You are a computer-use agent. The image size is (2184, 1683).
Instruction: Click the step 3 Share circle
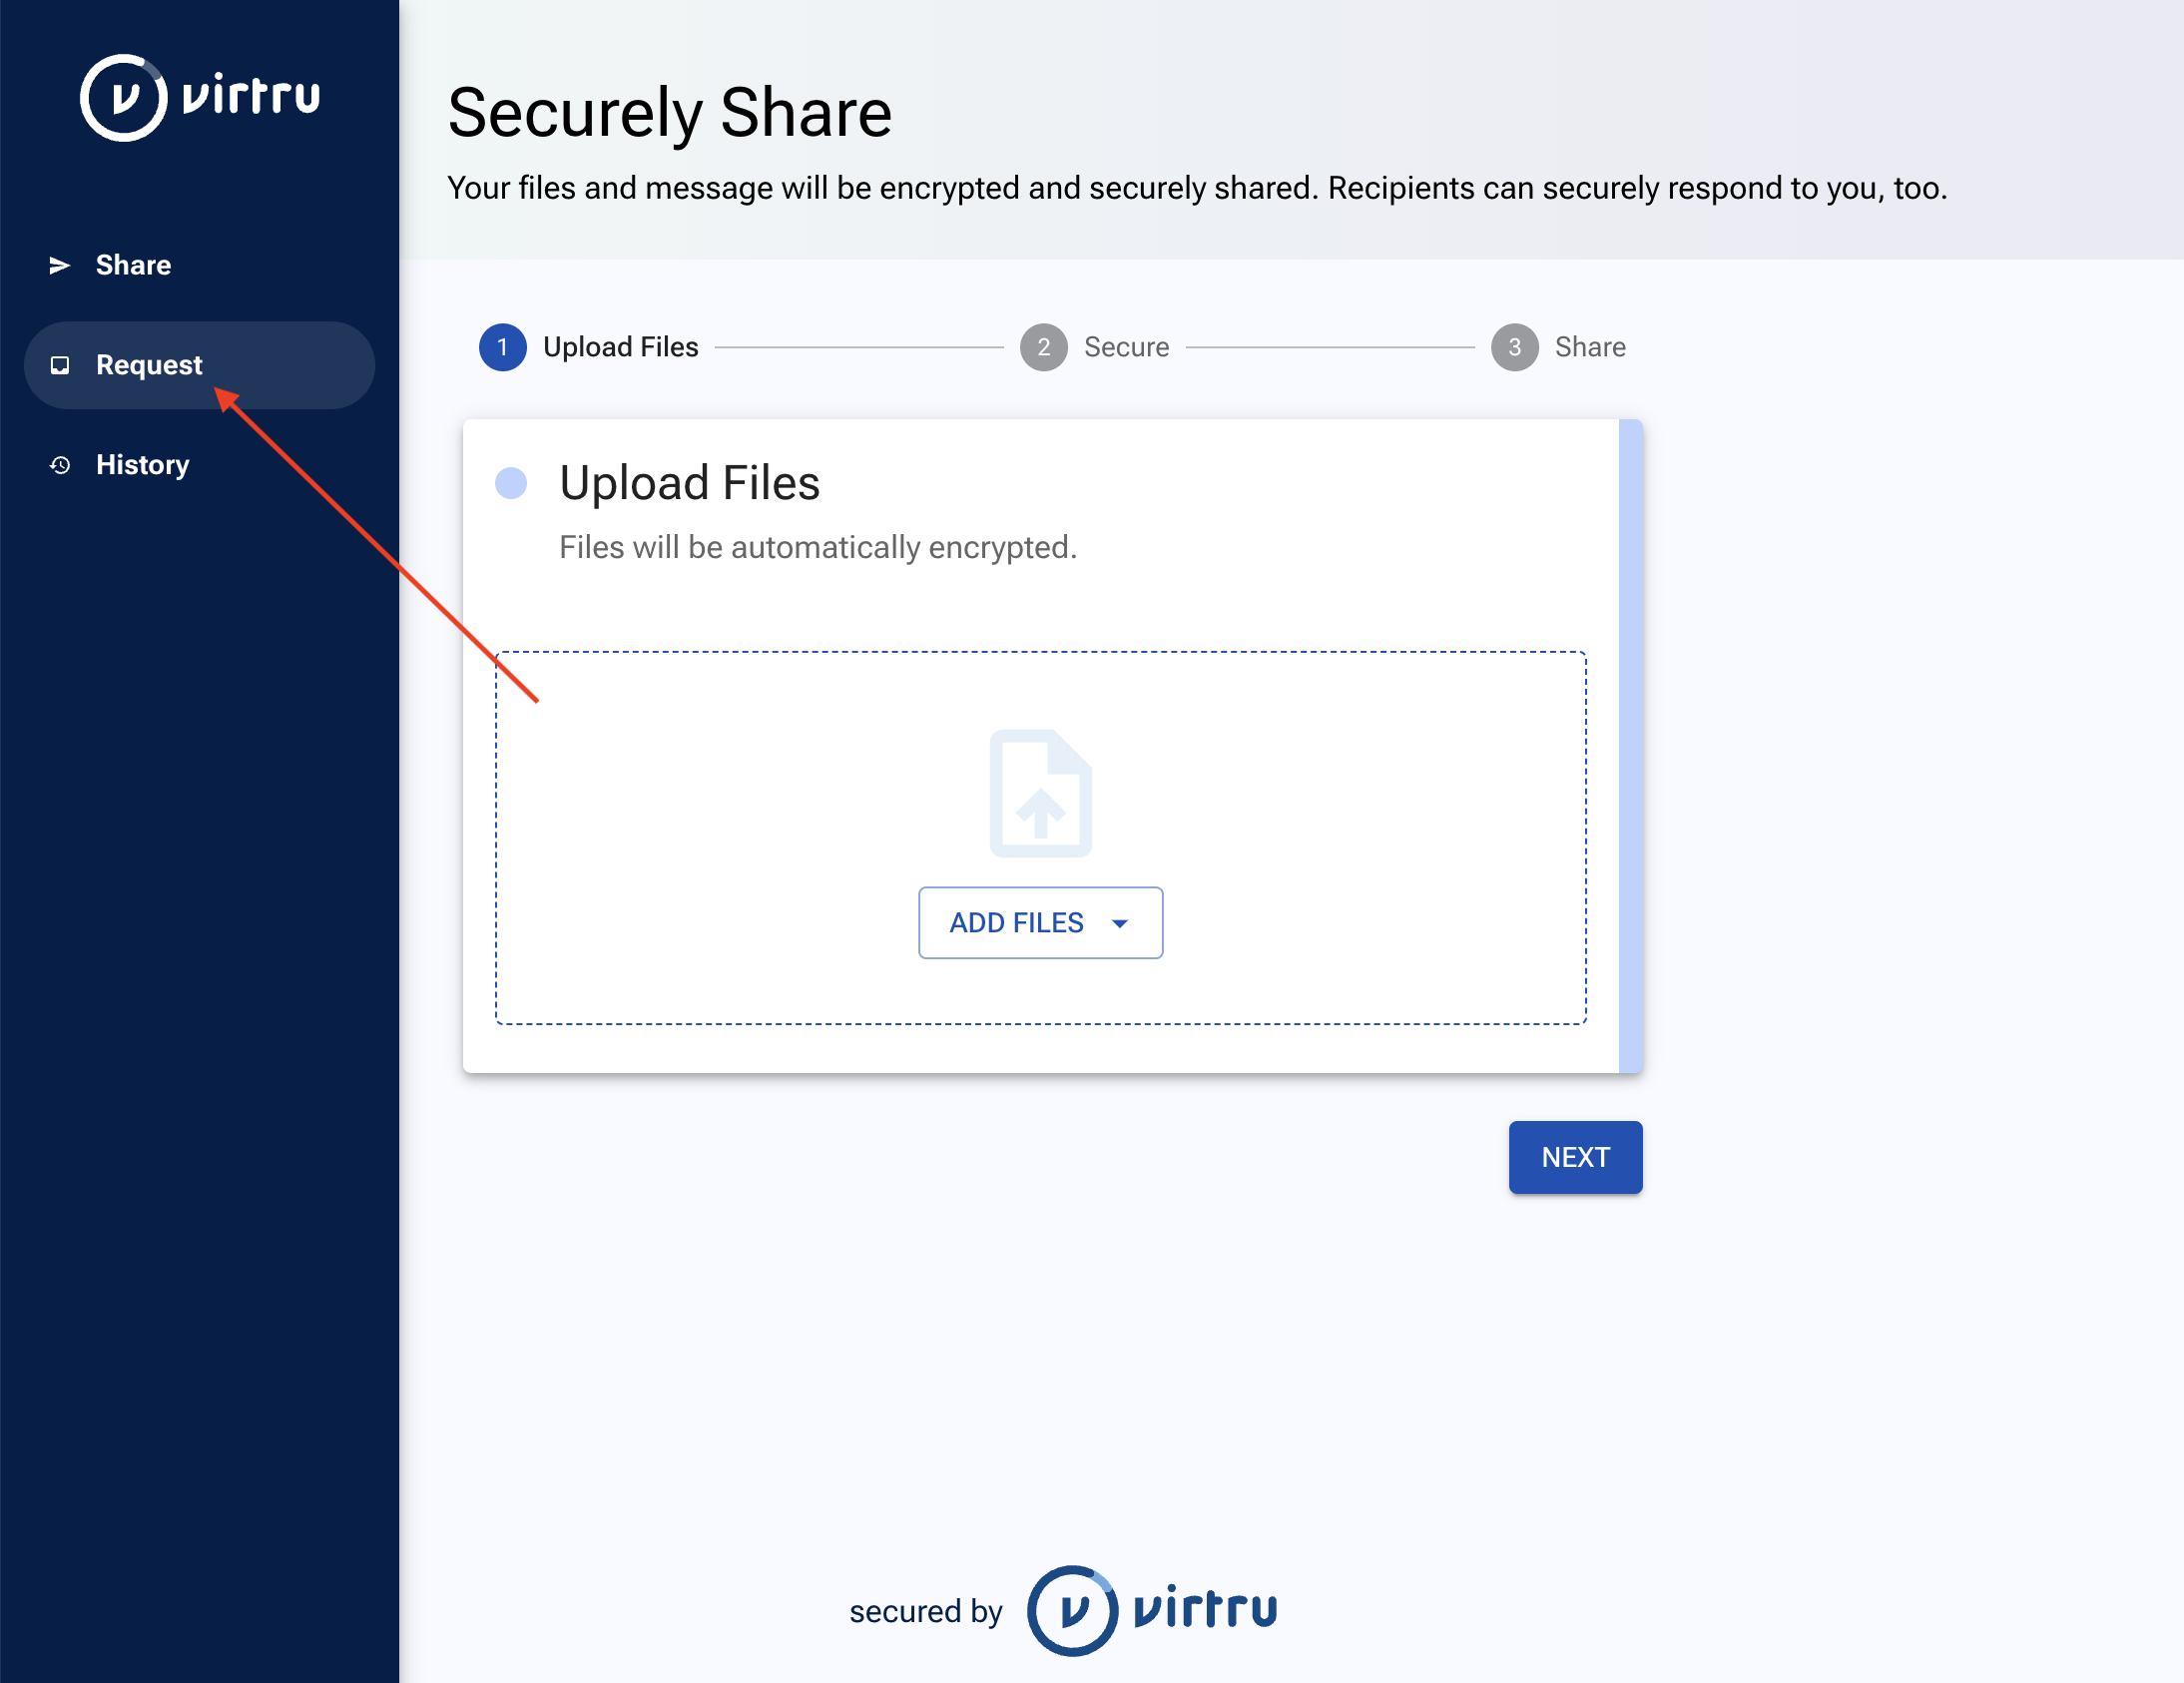(x=1515, y=347)
